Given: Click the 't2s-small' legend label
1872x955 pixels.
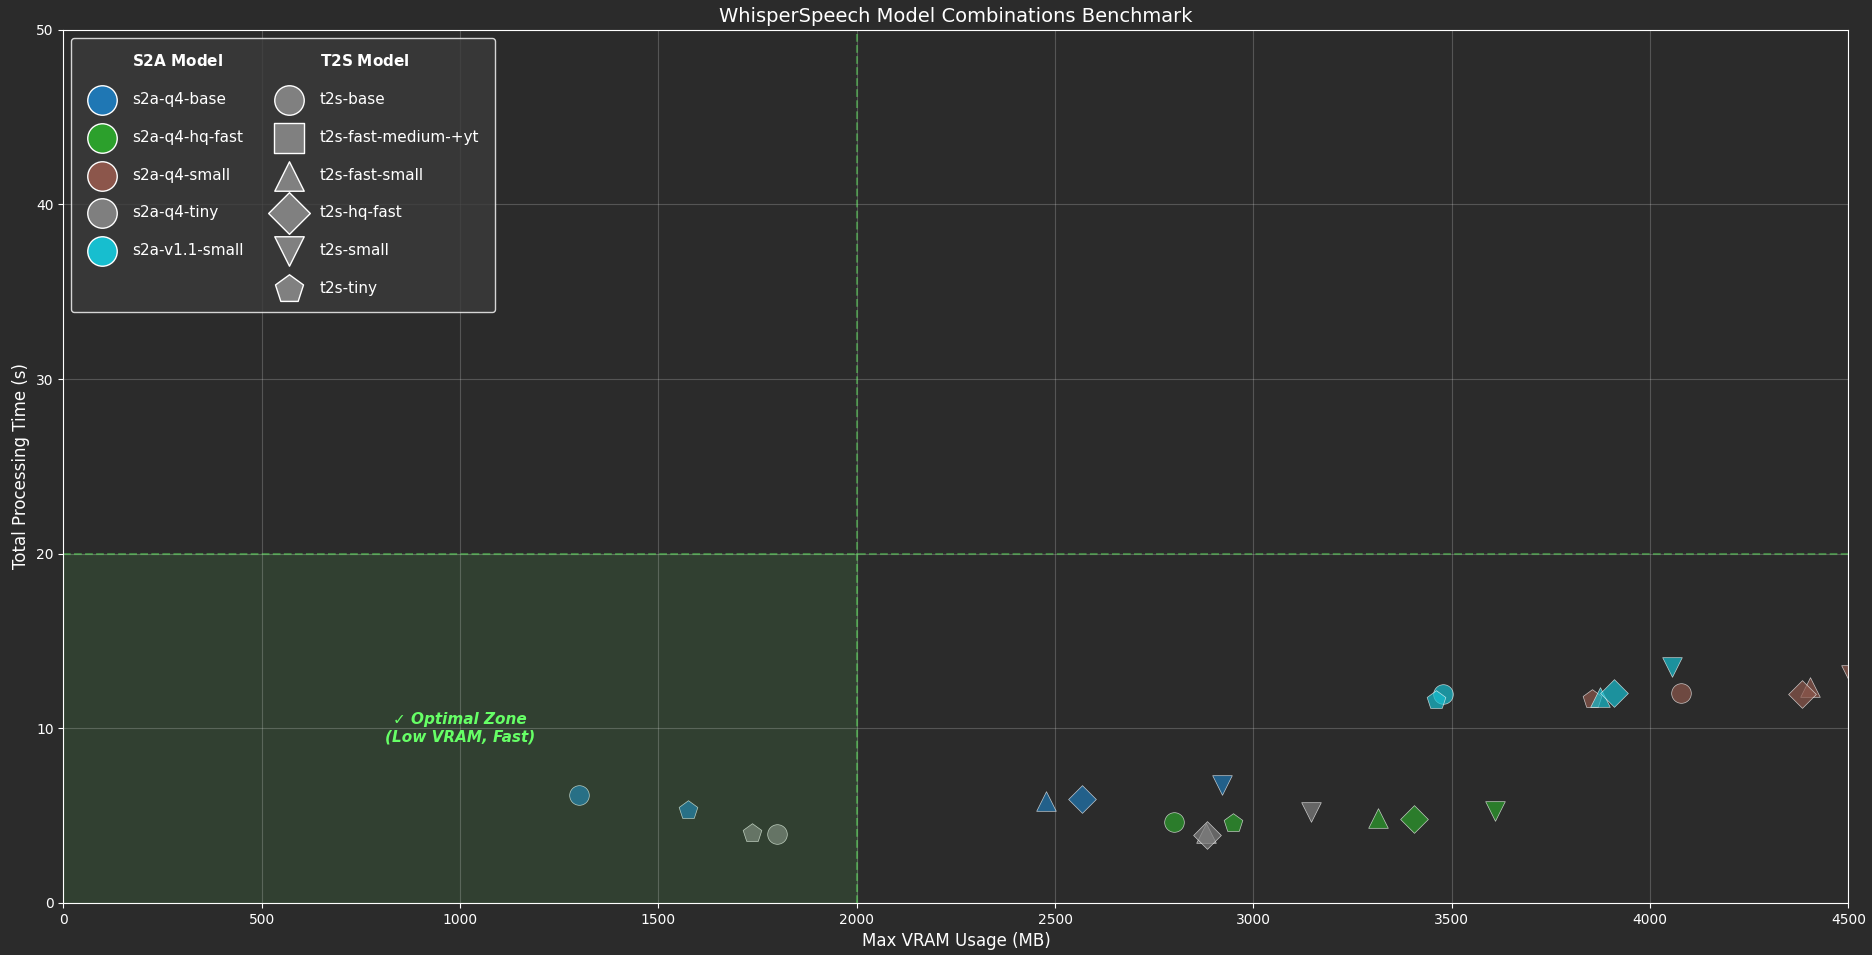Looking at the screenshot, I should (x=354, y=250).
